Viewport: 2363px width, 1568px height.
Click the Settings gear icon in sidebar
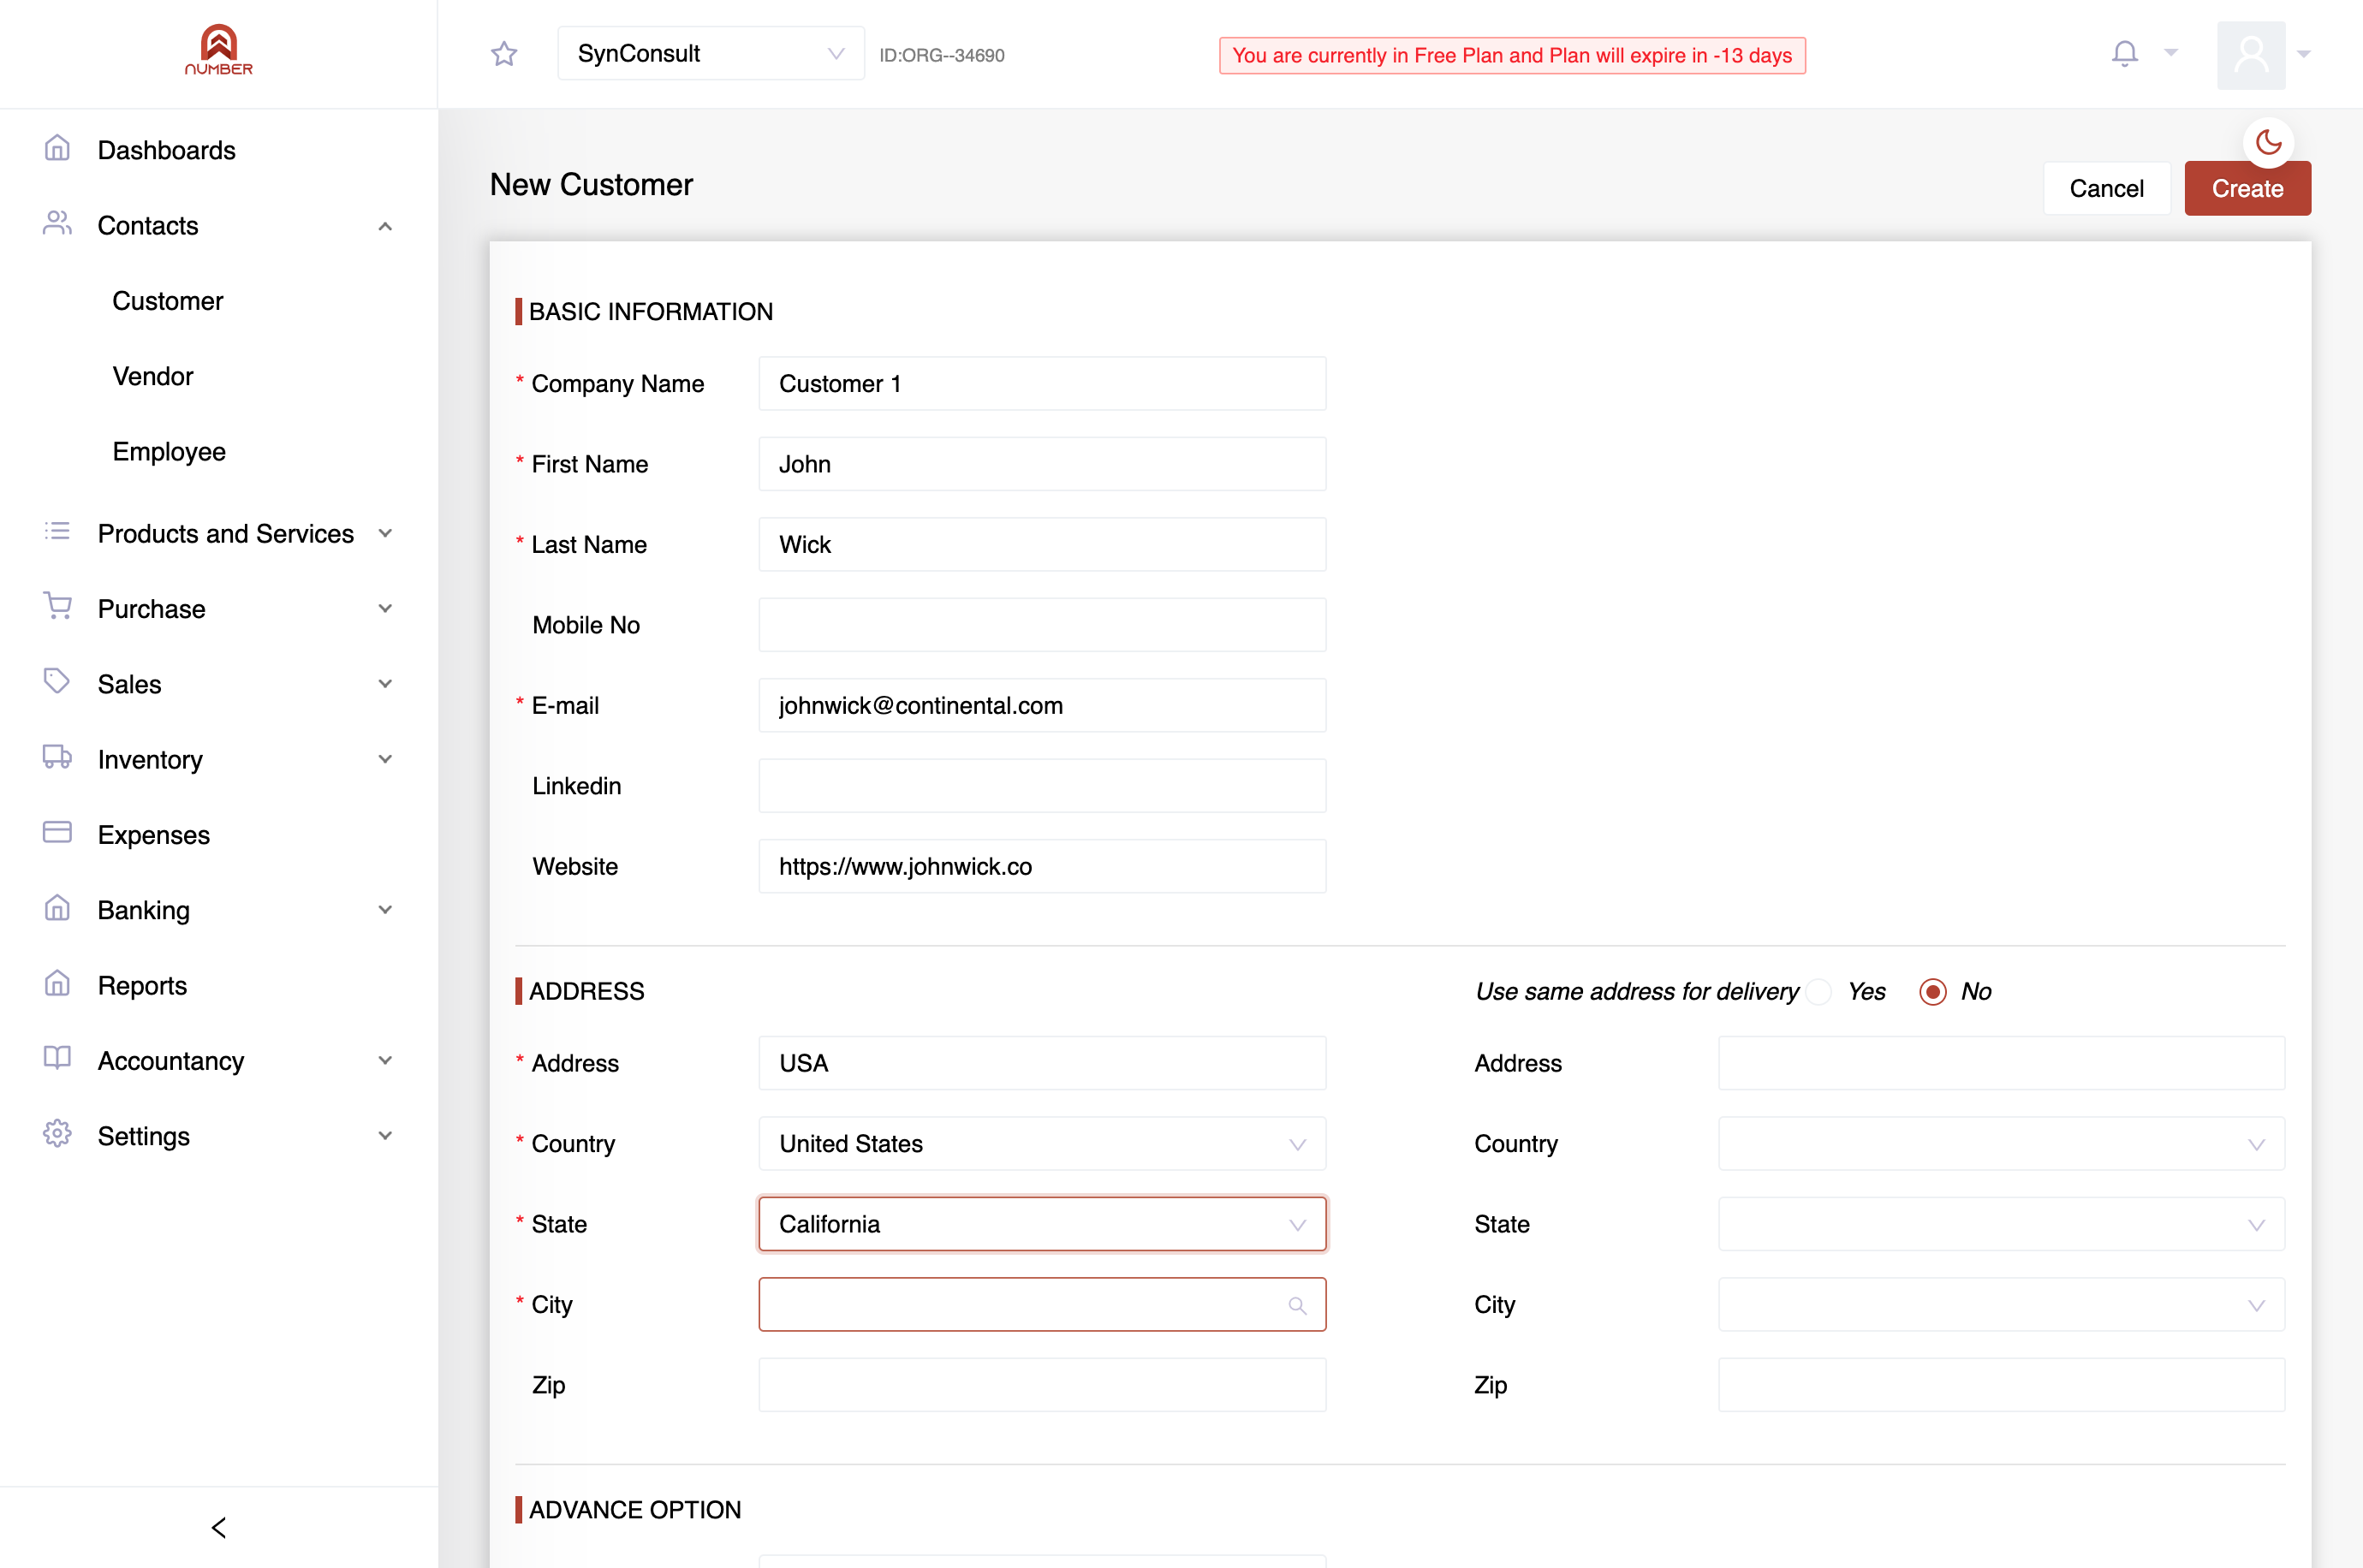click(x=57, y=1134)
